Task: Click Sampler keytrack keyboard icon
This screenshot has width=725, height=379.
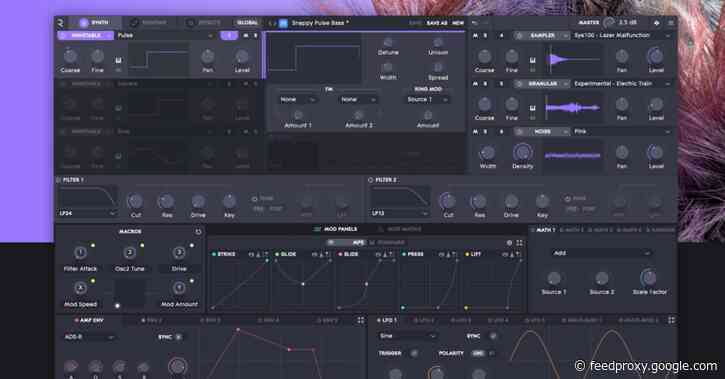Action: 533,61
